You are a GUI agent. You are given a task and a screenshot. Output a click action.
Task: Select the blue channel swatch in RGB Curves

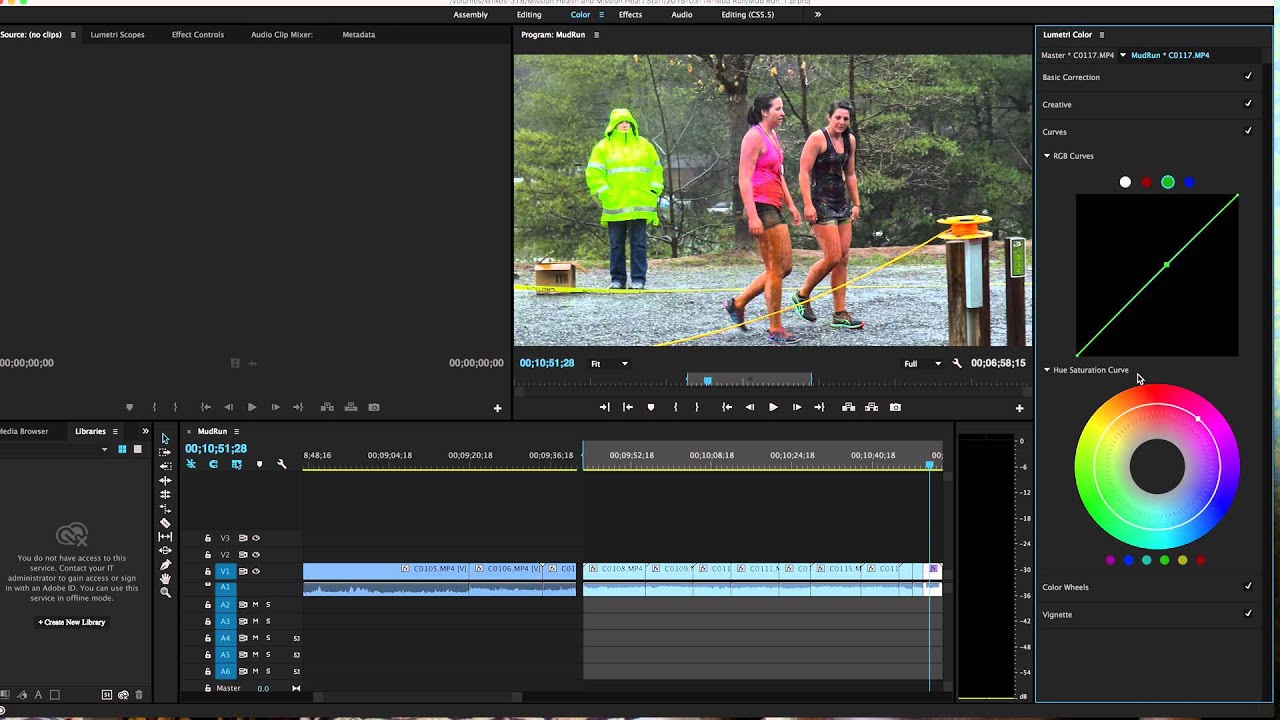(1189, 182)
